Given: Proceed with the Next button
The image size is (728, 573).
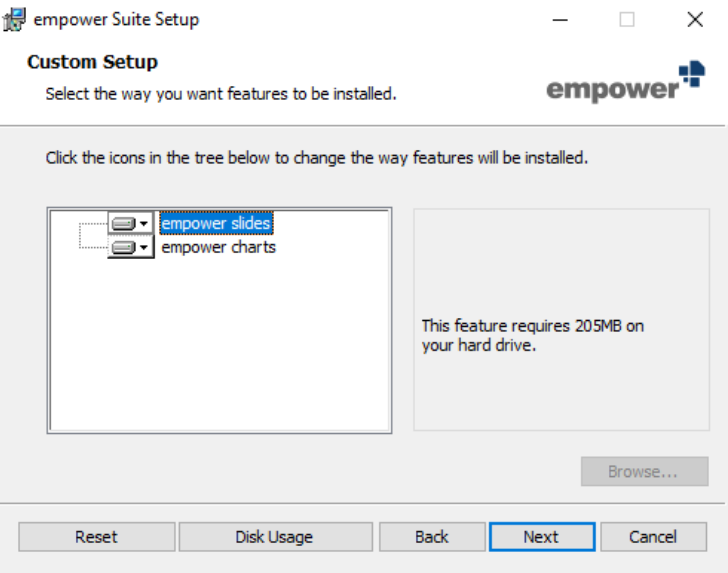Looking at the screenshot, I should (542, 537).
